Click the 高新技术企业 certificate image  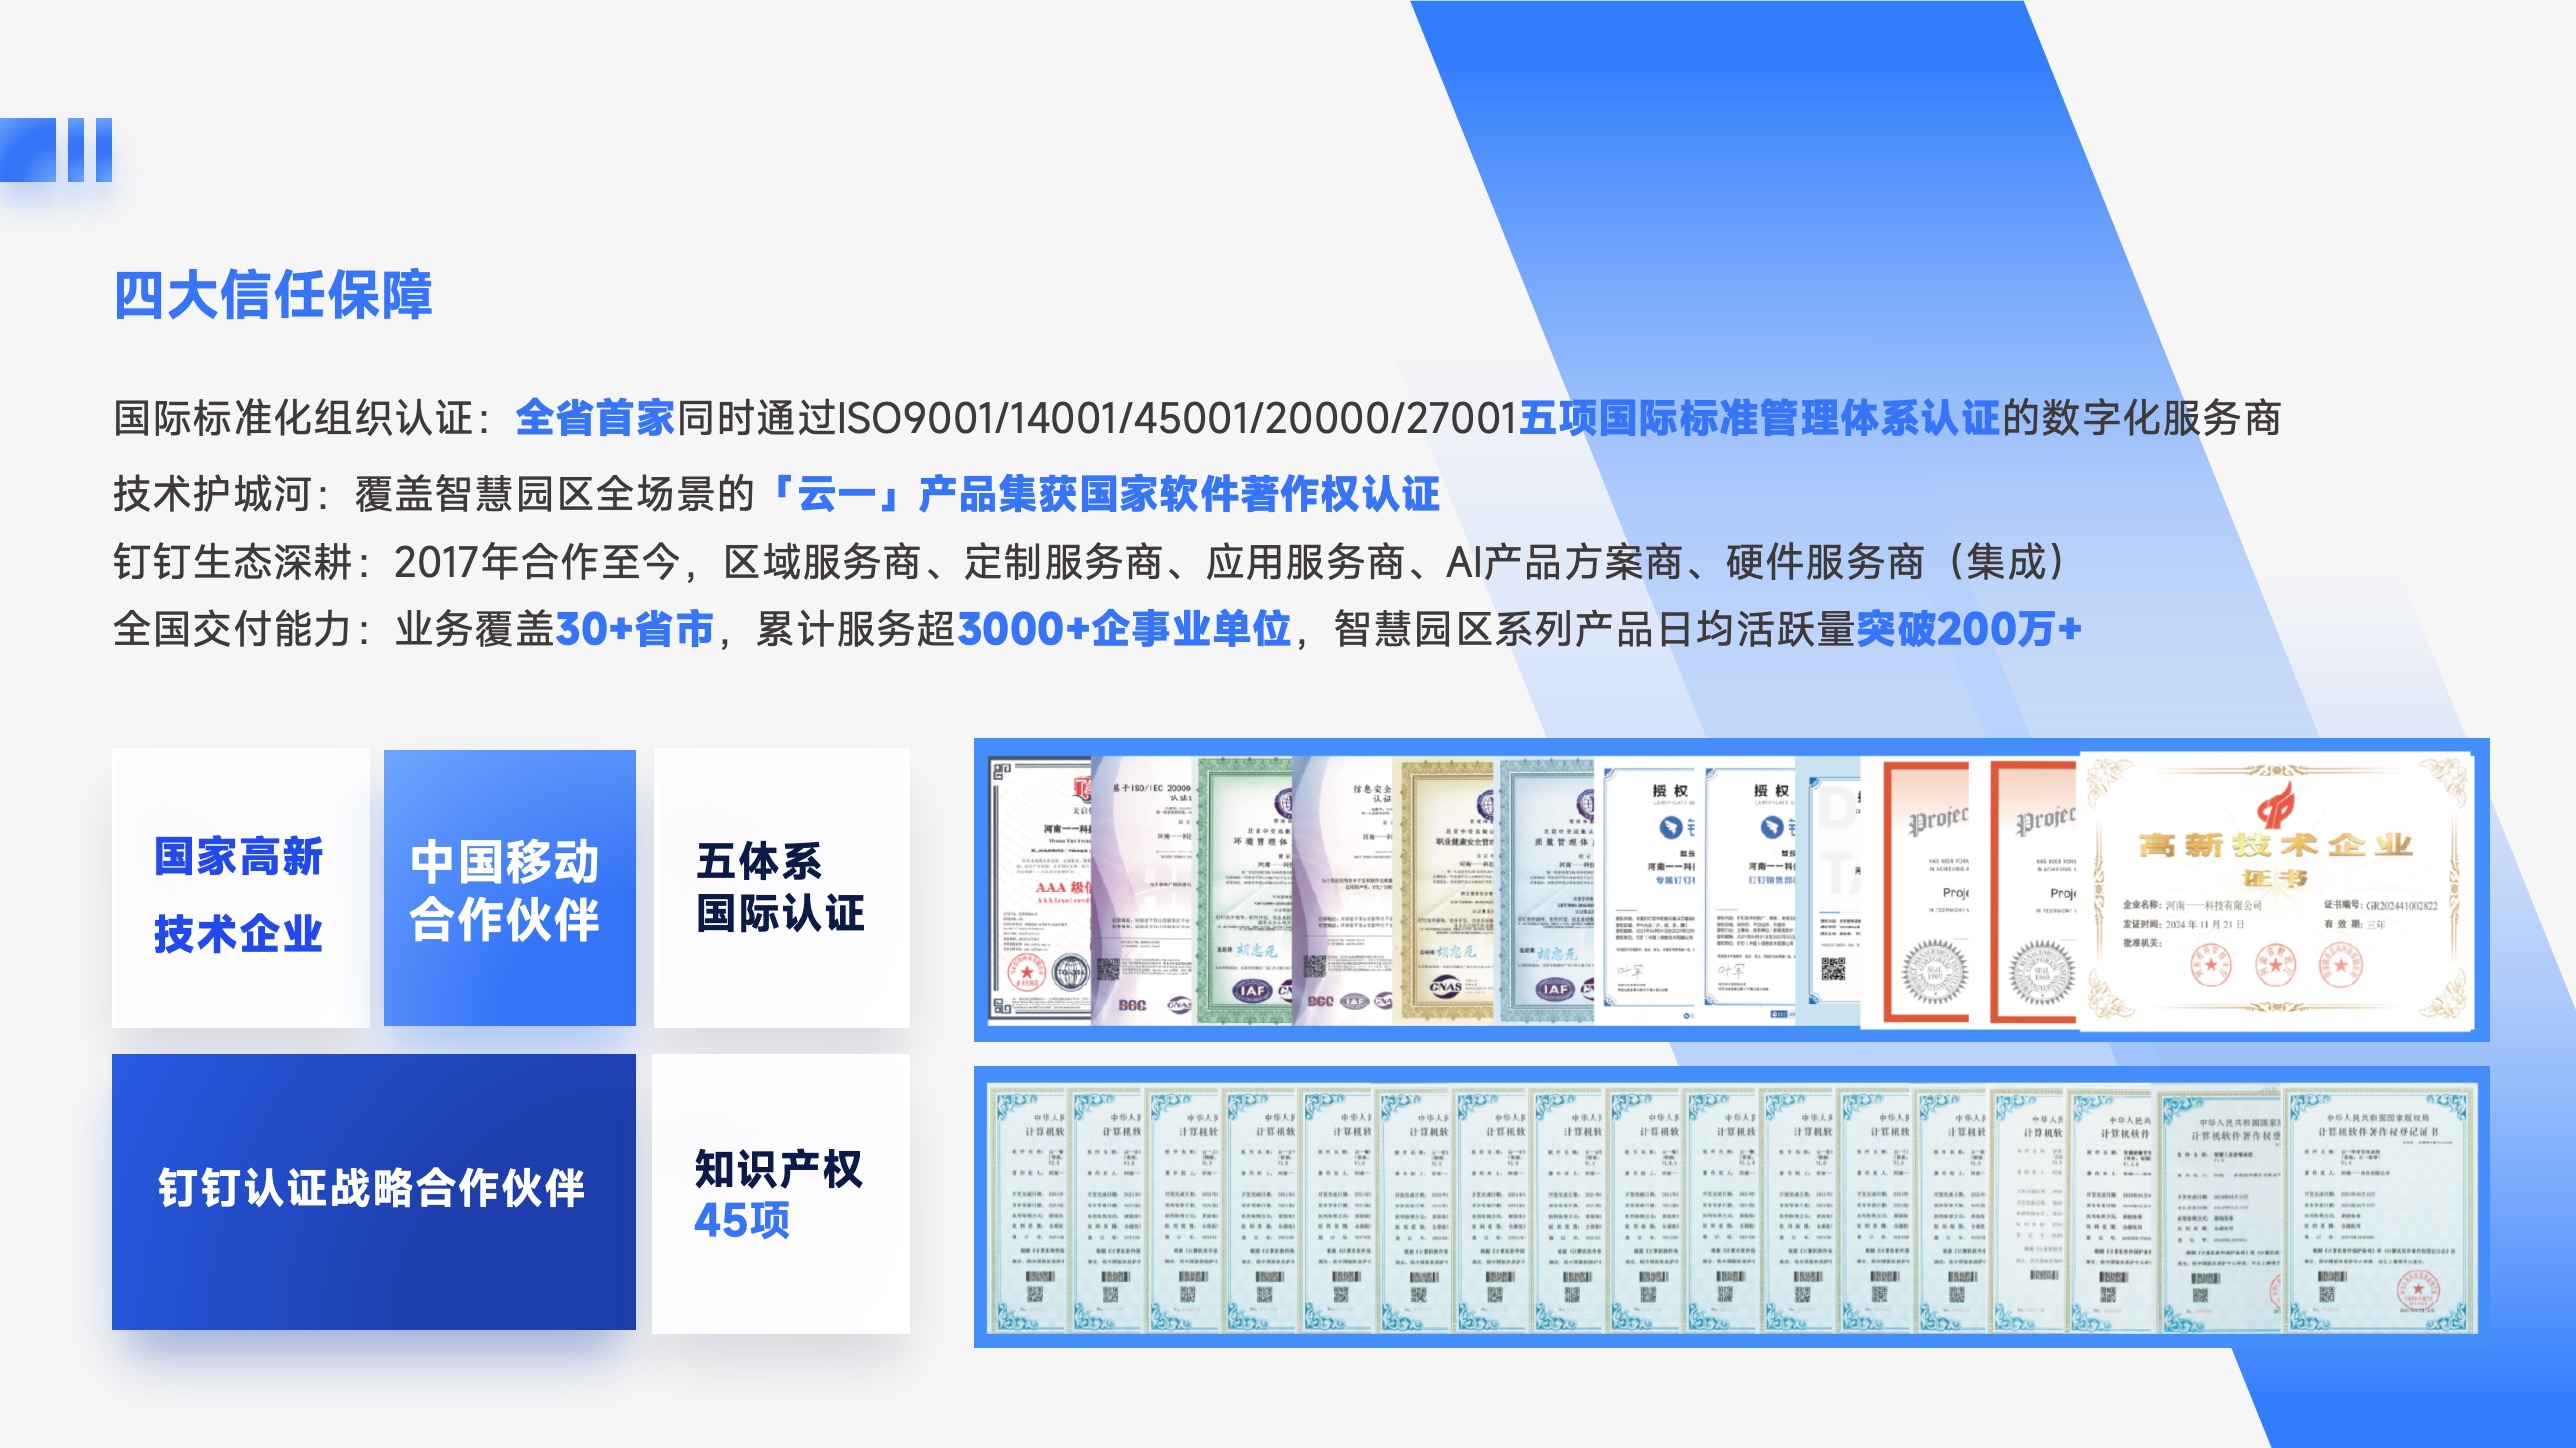tap(2276, 889)
